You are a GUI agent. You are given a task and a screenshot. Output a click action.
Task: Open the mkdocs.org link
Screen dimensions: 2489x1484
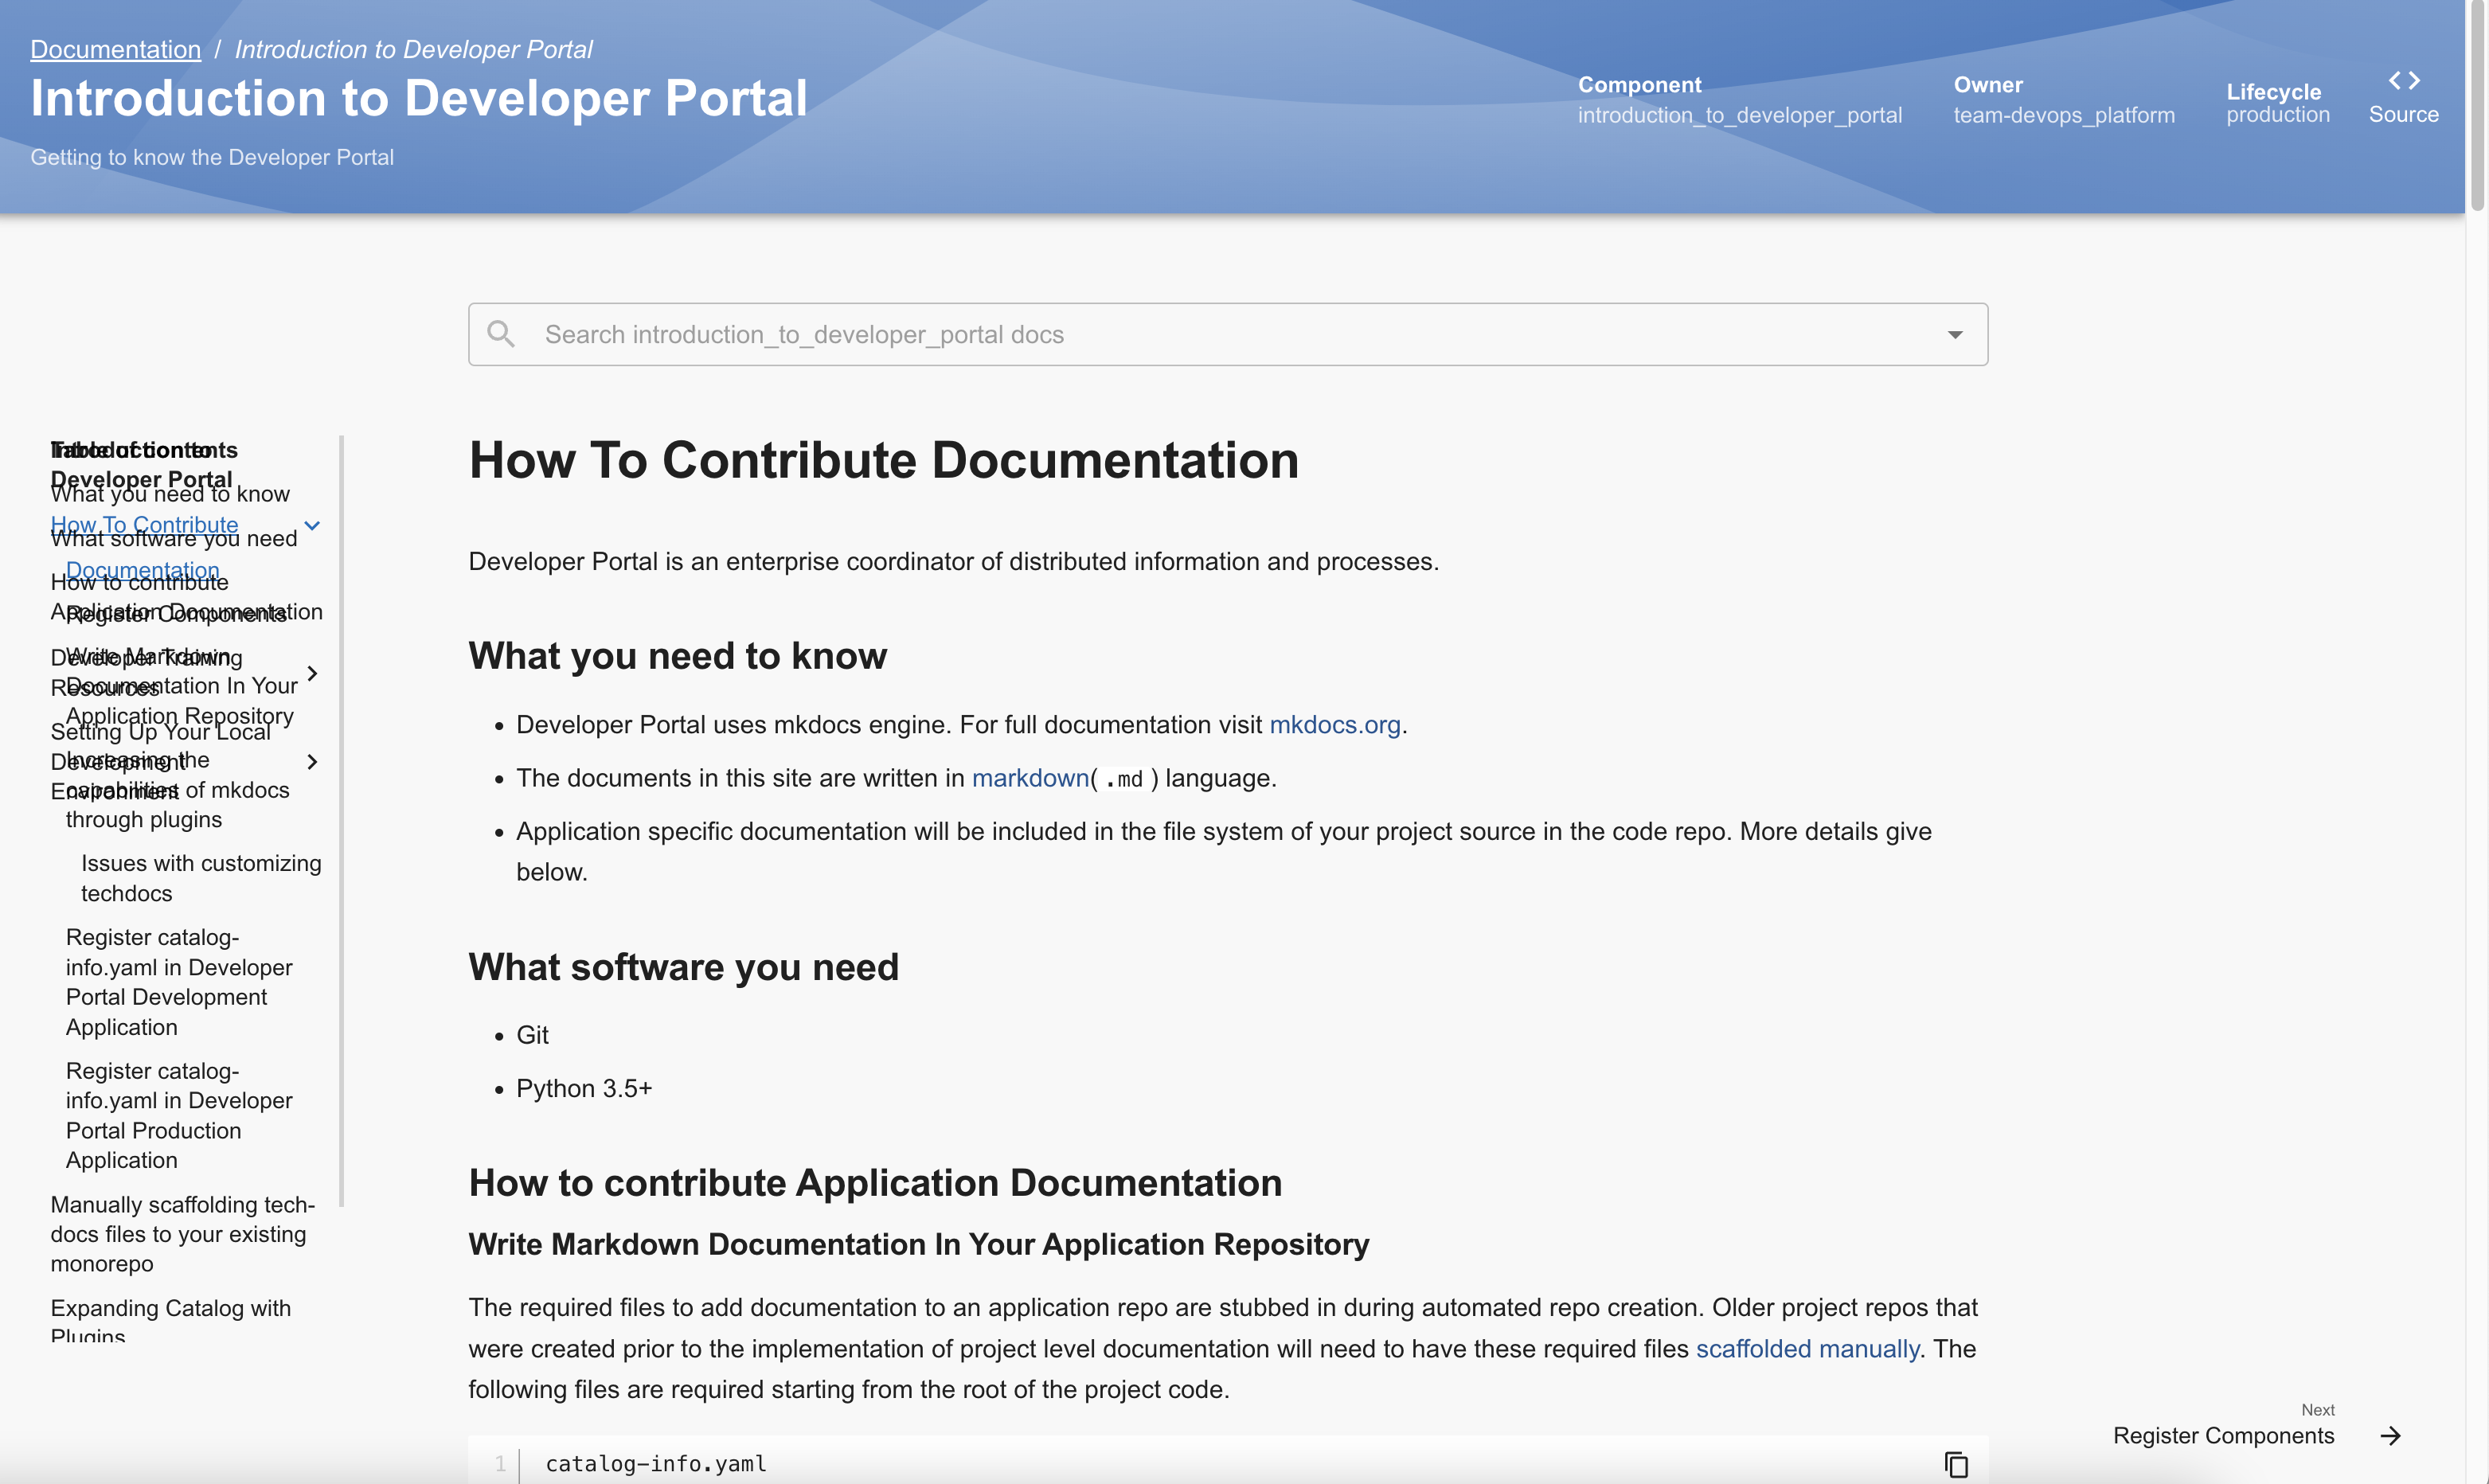1334,724
